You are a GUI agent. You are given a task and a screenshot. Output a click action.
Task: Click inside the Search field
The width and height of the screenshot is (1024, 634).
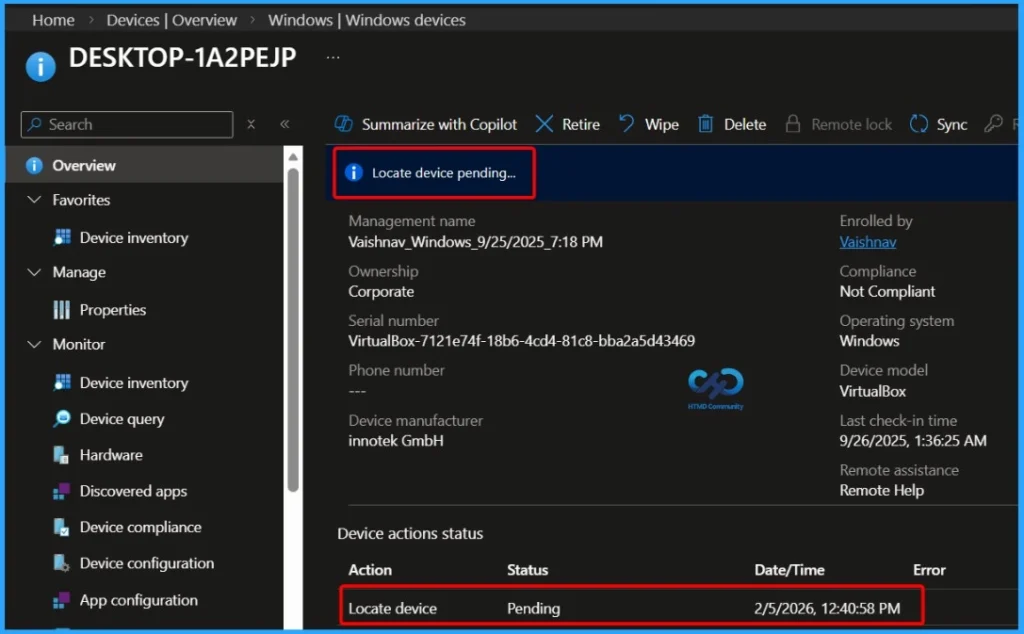coord(125,124)
